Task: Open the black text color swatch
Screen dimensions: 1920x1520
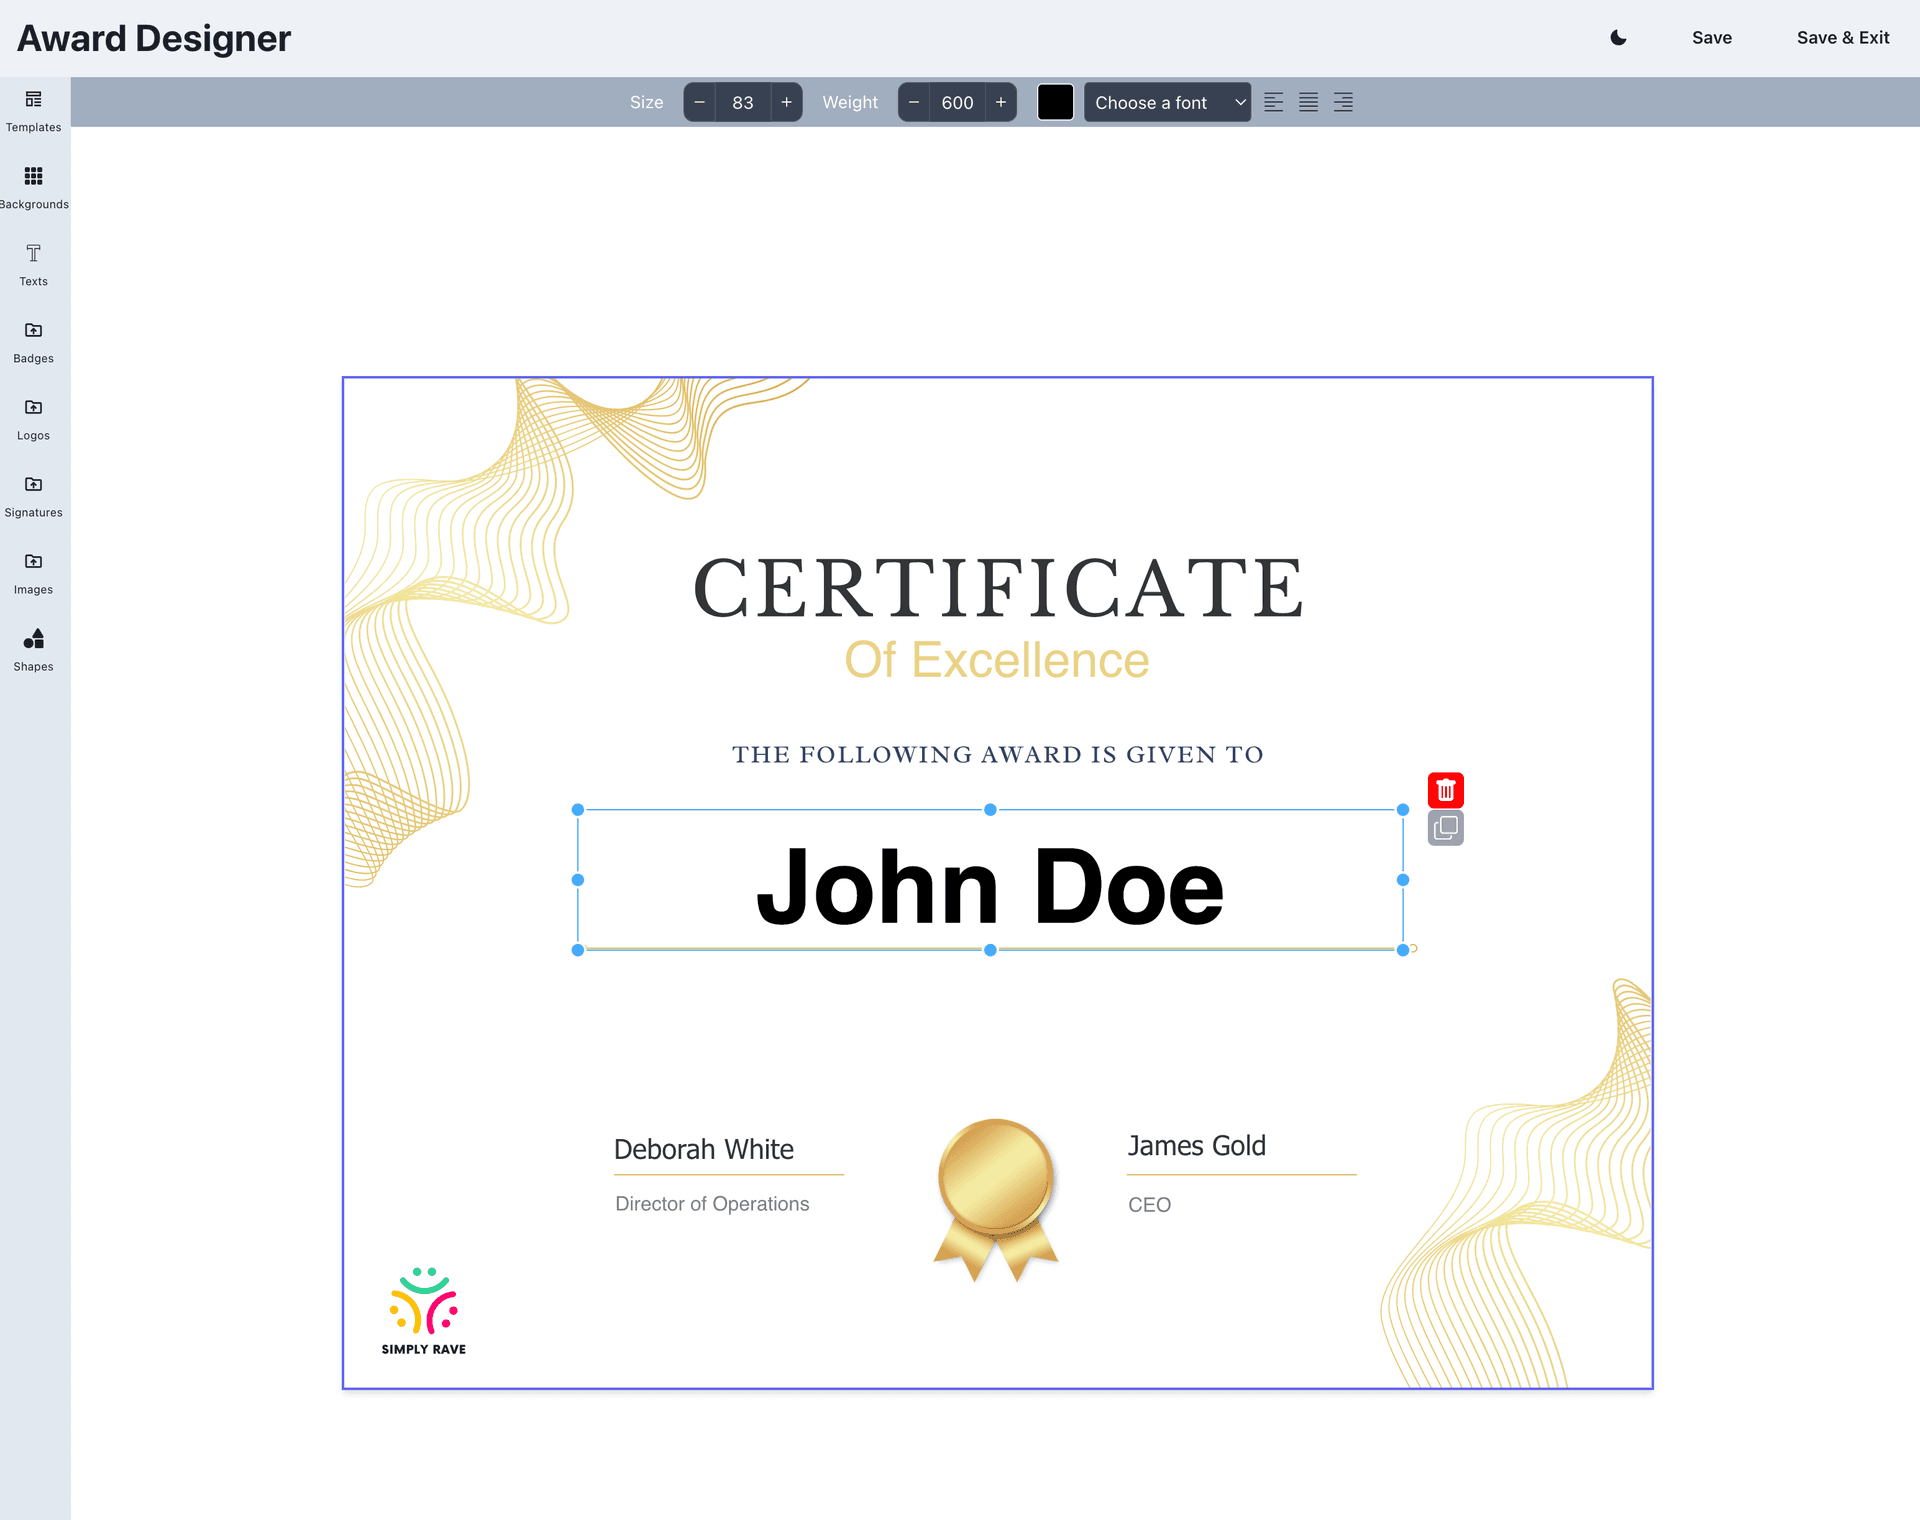Action: point(1055,102)
